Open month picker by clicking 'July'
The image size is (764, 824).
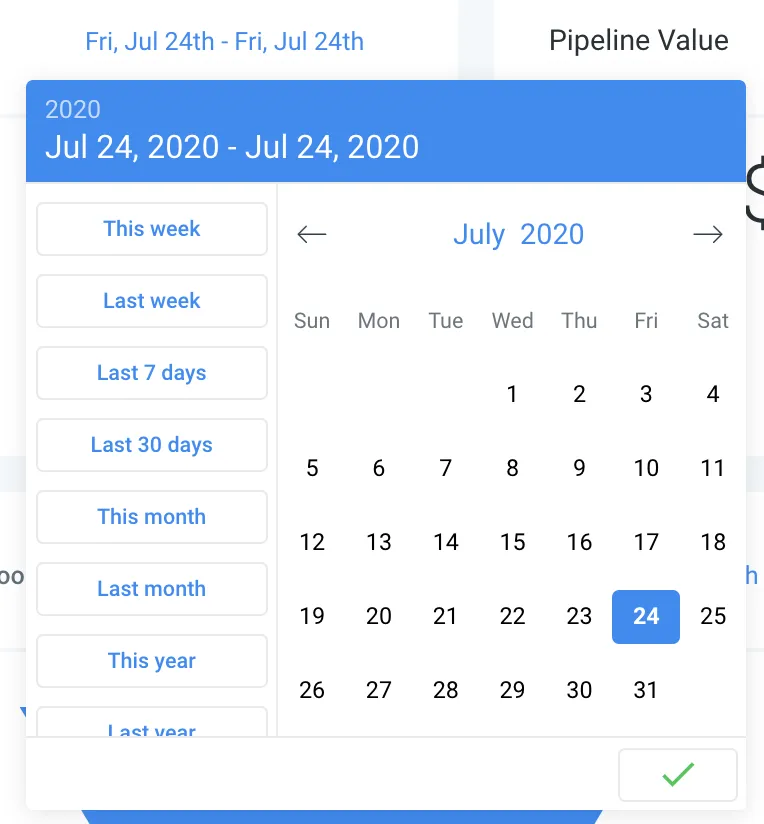pos(479,235)
